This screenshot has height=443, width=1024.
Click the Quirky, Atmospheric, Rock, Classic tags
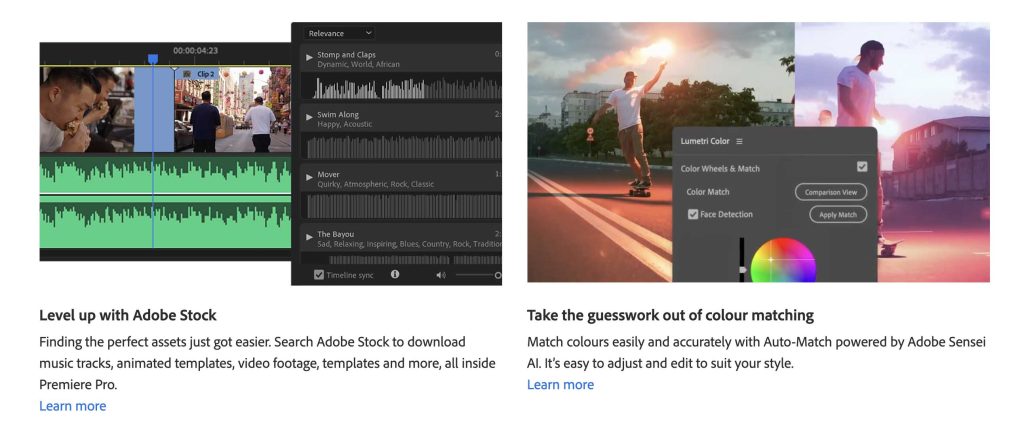(376, 184)
